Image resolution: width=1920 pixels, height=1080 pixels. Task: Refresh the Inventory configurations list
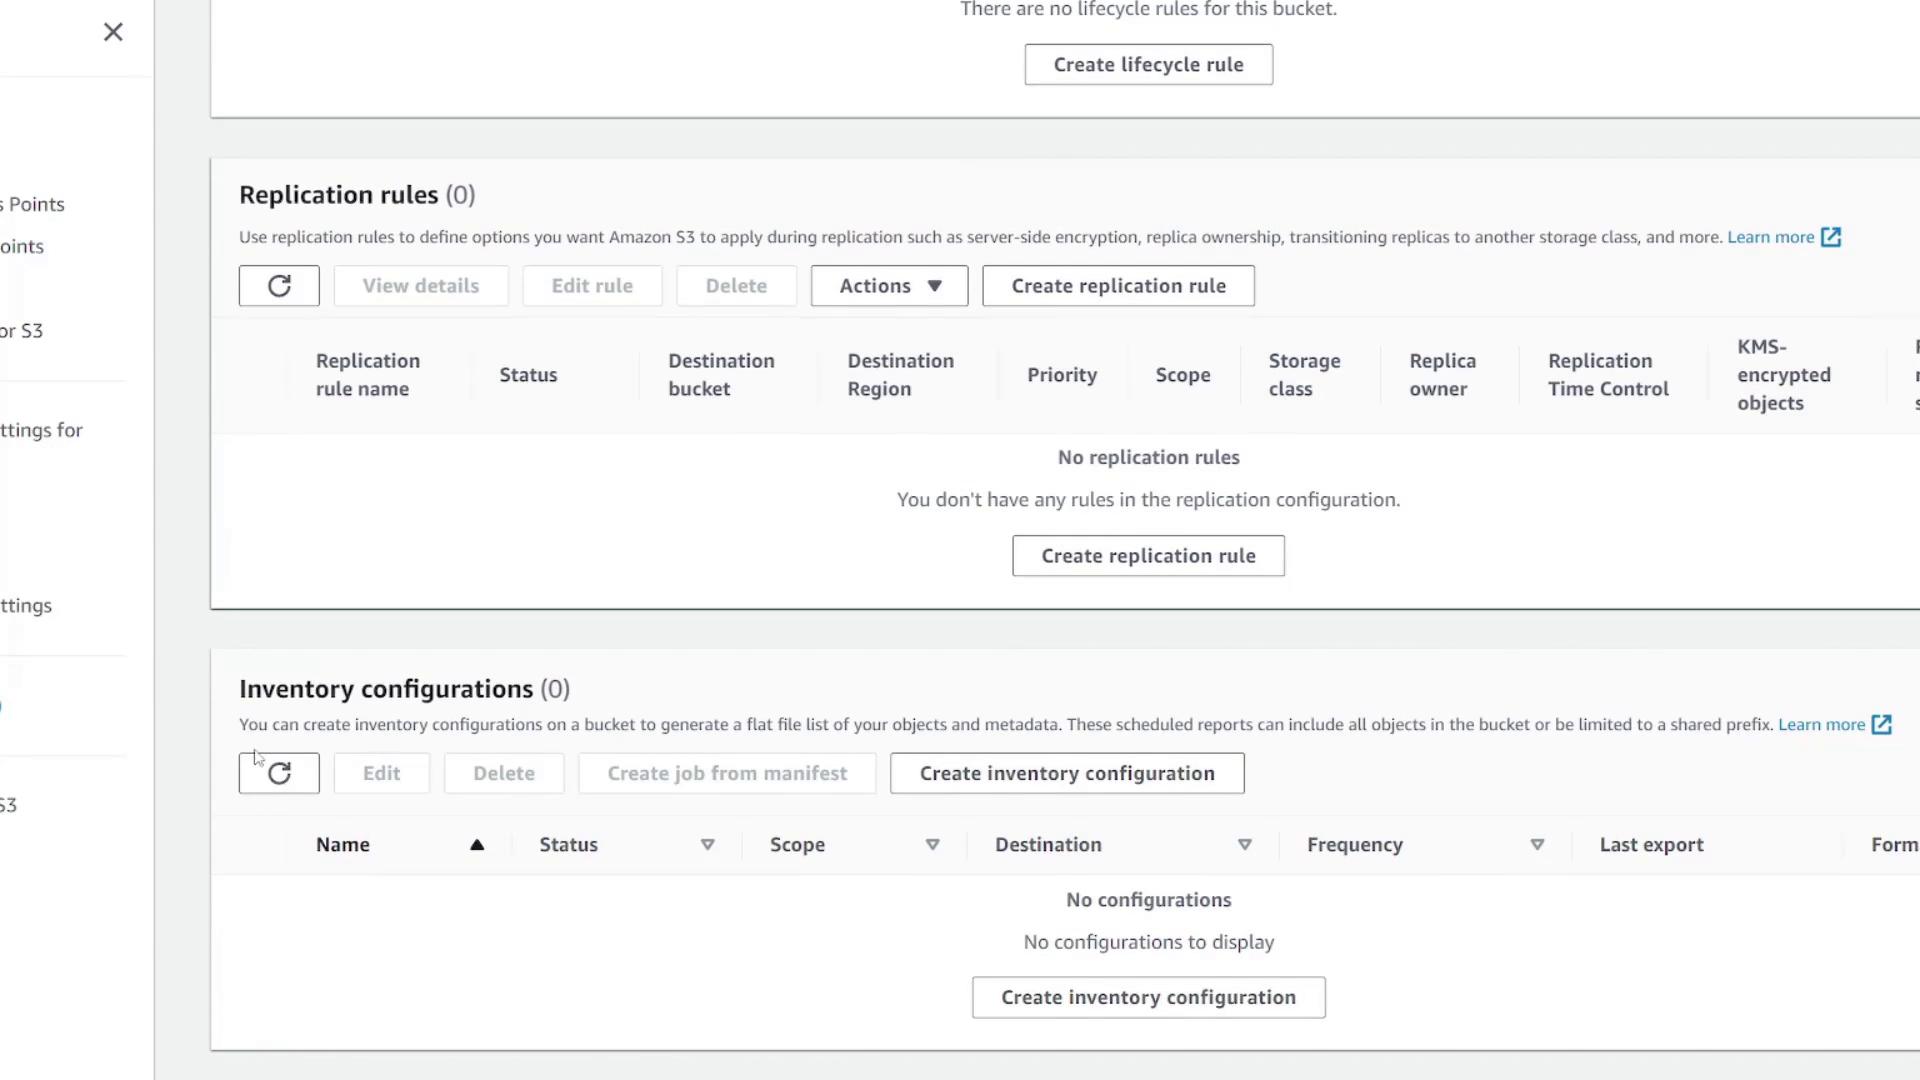pyautogui.click(x=279, y=773)
